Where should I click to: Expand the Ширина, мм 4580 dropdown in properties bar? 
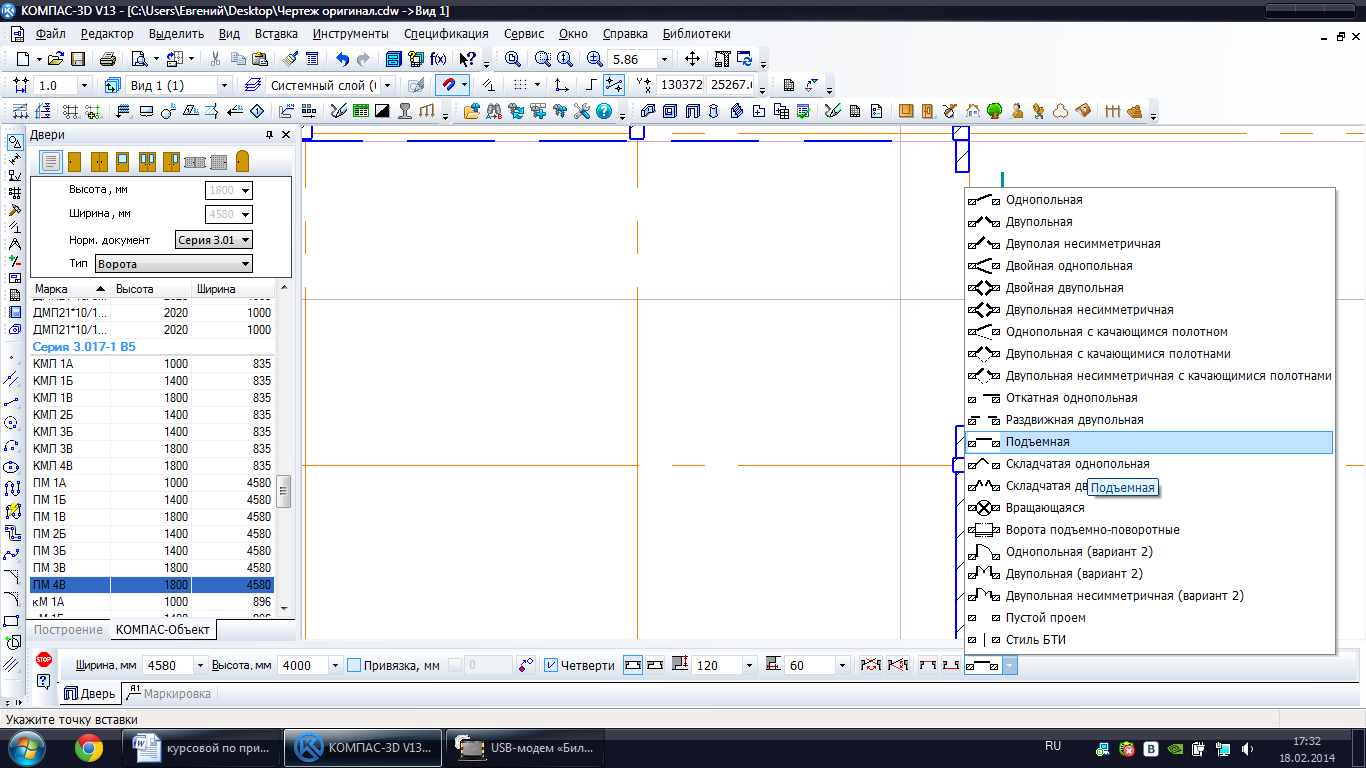coord(201,665)
